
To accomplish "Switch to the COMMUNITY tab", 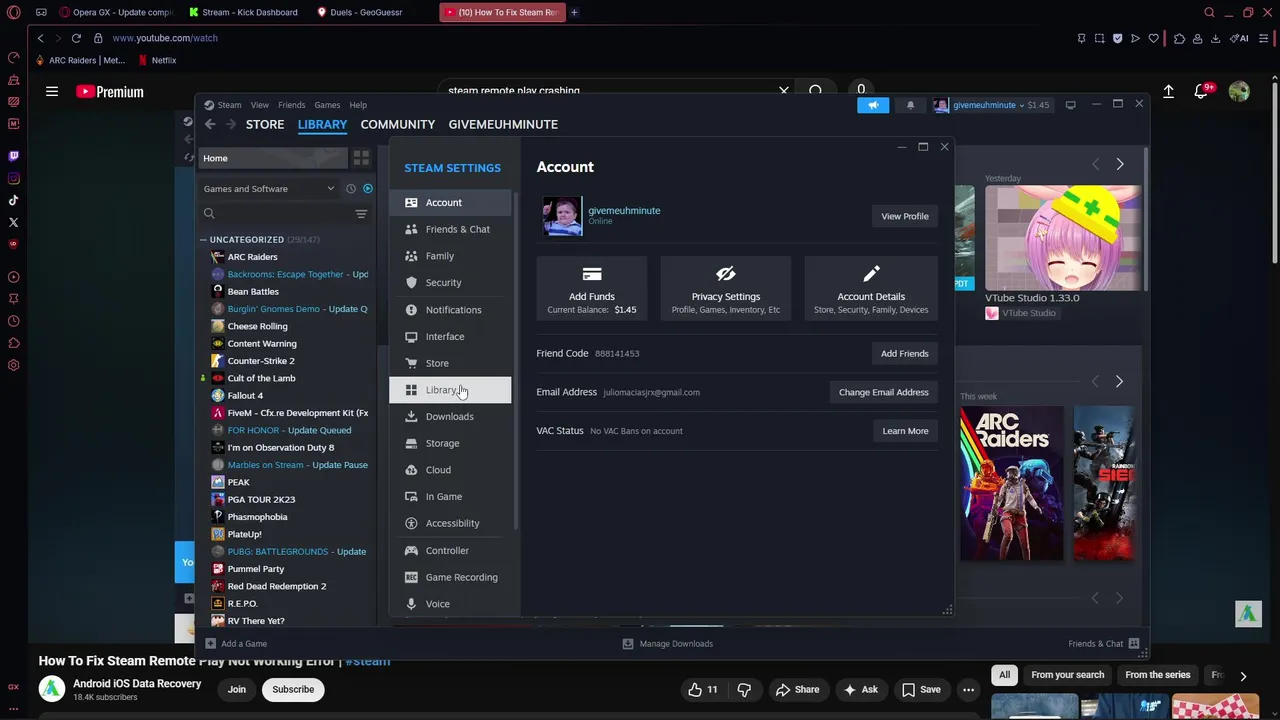I will tap(398, 124).
